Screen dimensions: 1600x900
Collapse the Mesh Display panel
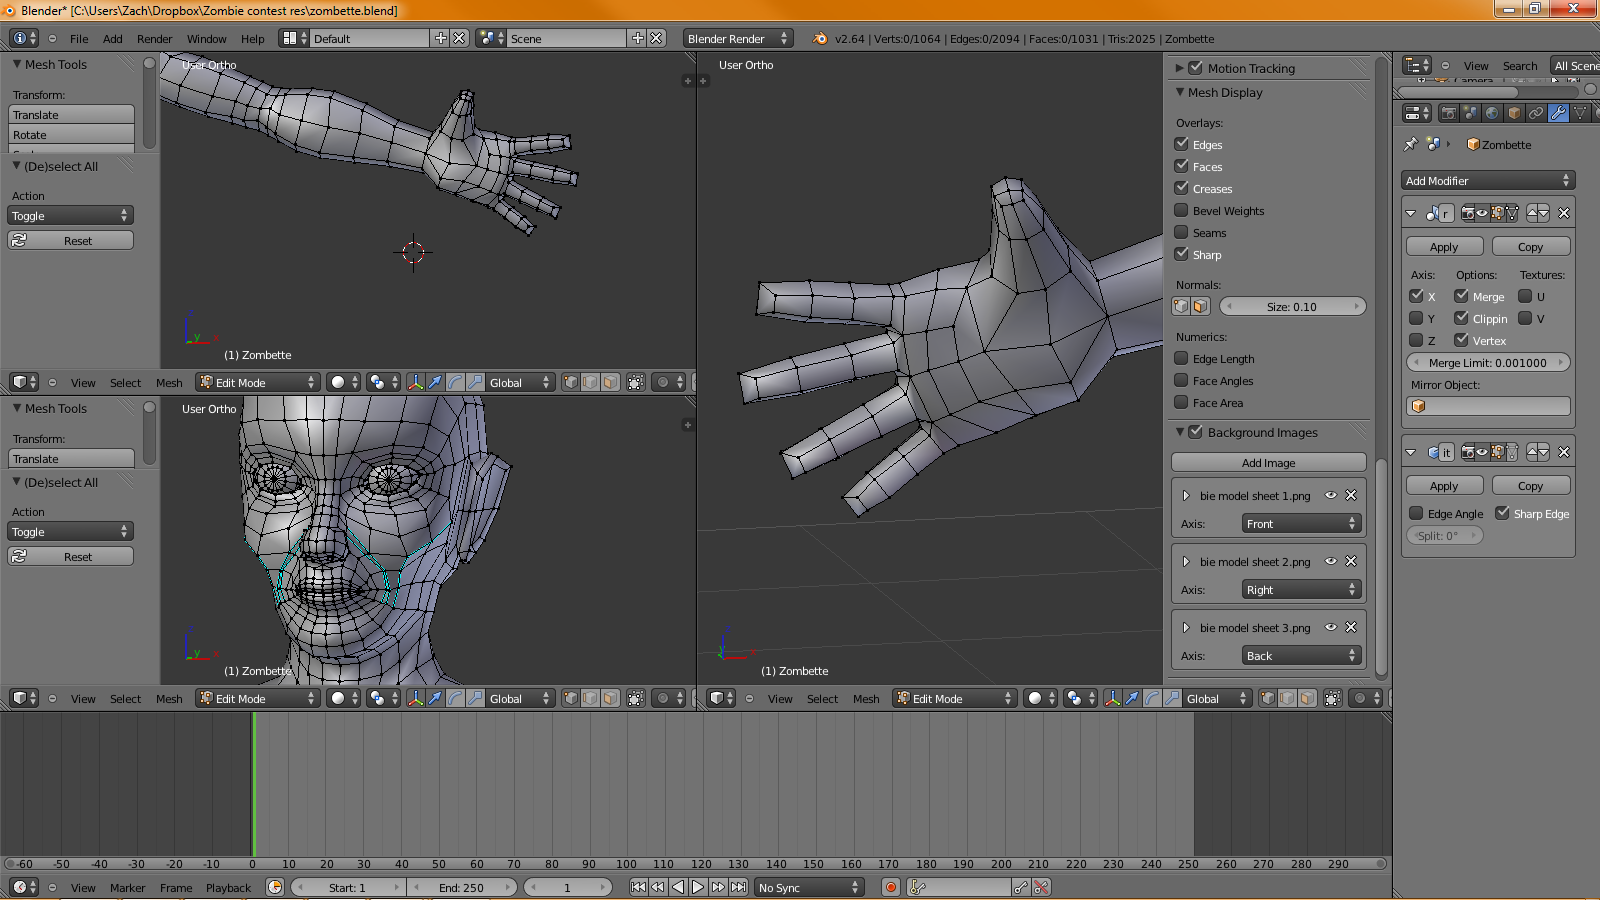1180,92
